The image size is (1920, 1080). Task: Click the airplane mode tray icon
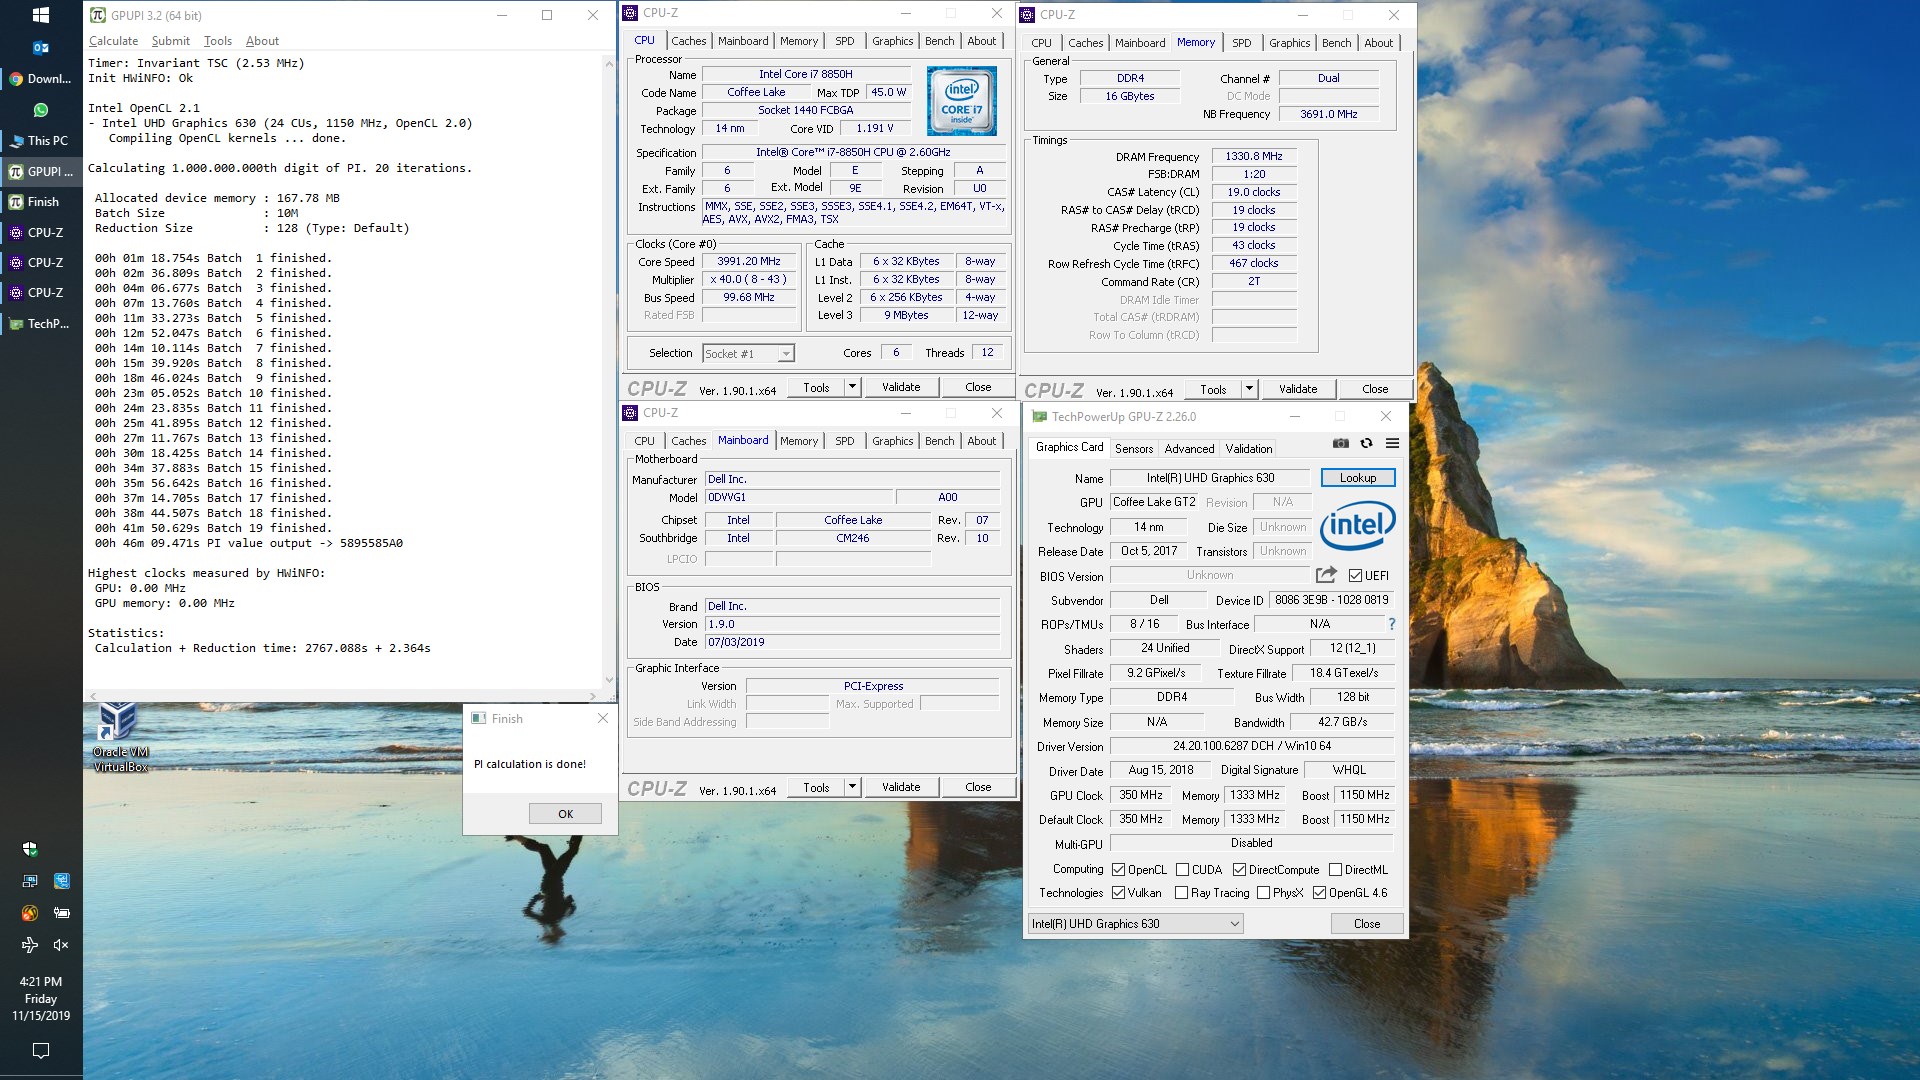30,945
